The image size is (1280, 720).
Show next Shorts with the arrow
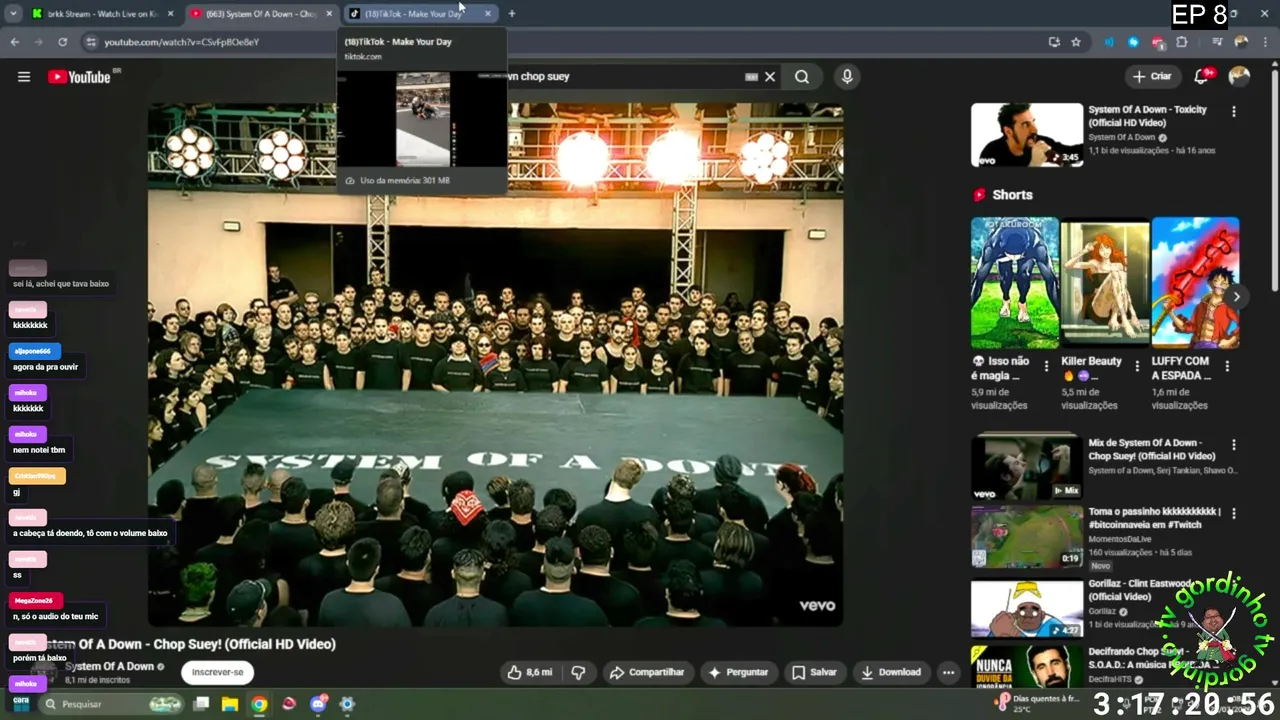tap(1237, 297)
